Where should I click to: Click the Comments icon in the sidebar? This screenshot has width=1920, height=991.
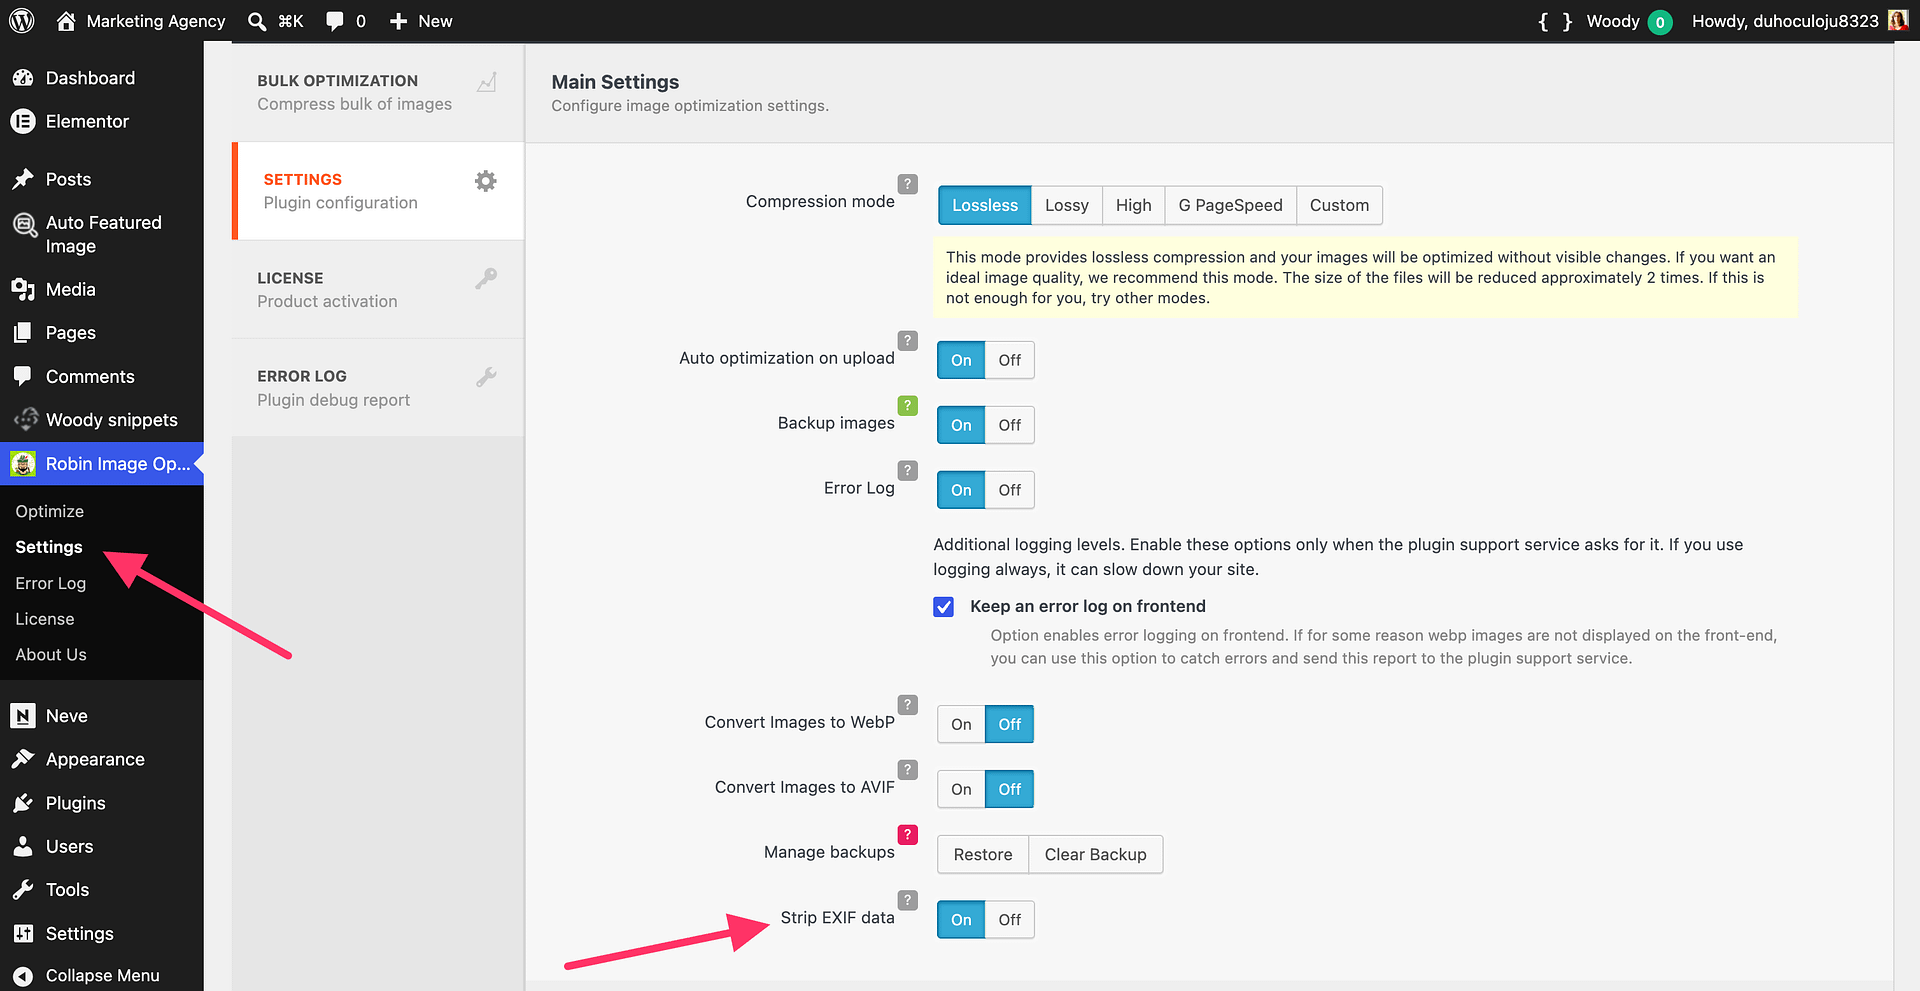coord(23,376)
